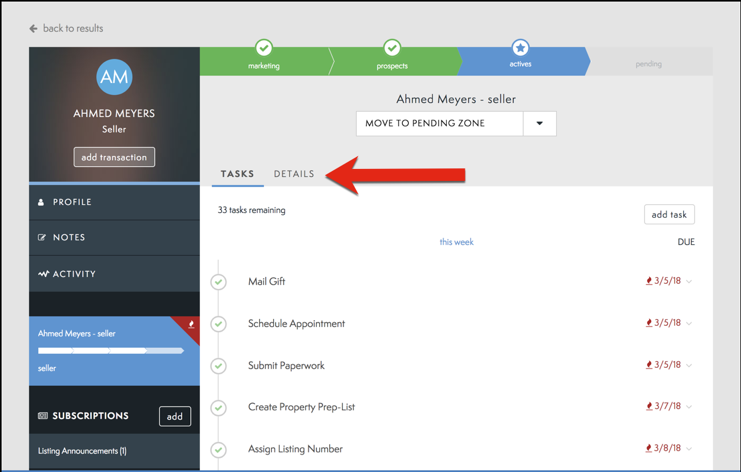Click the flame icon beside Mail Gift date
The height and width of the screenshot is (472, 741).
click(x=649, y=281)
